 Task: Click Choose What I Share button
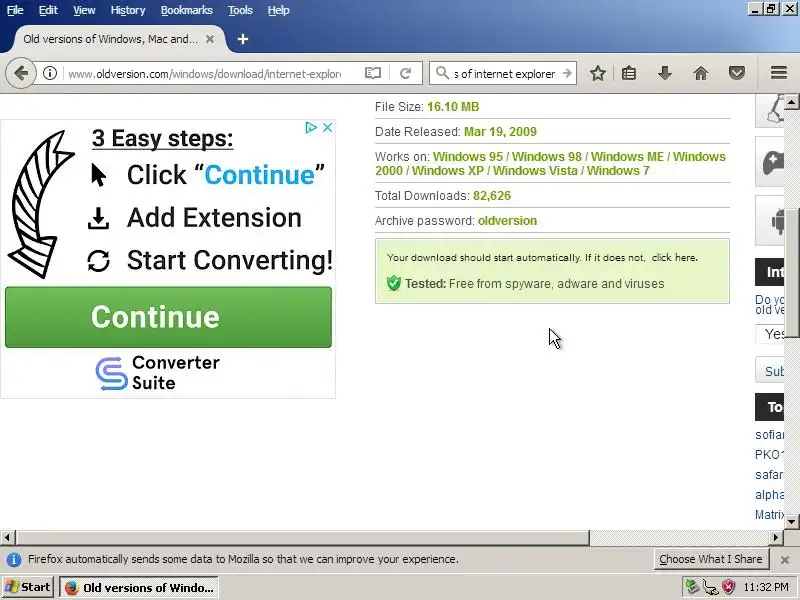(x=711, y=559)
